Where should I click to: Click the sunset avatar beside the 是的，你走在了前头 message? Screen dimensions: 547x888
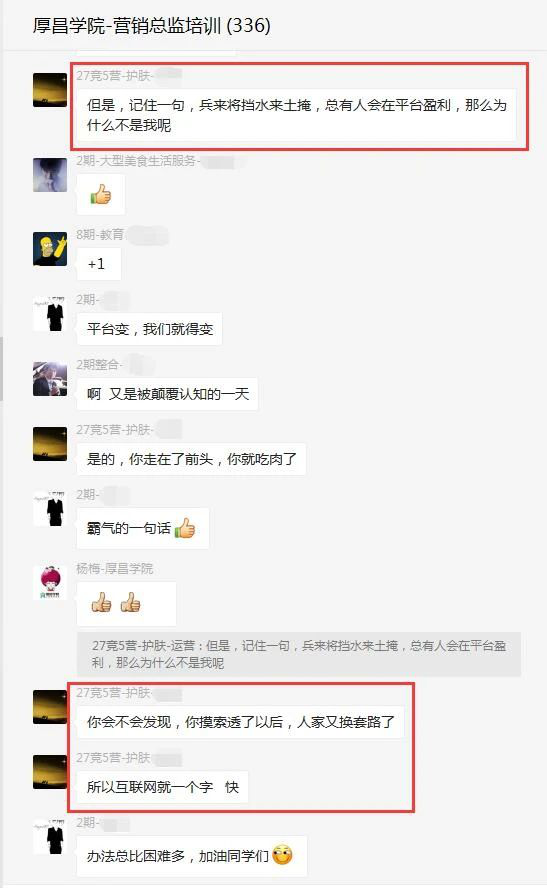[x=50, y=444]
